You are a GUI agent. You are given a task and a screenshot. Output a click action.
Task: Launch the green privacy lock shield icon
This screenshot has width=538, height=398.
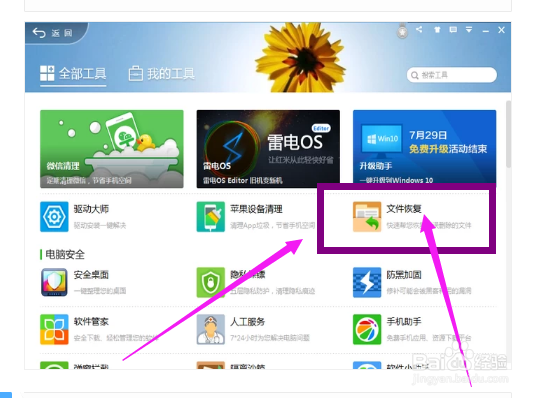click(211, 282)
